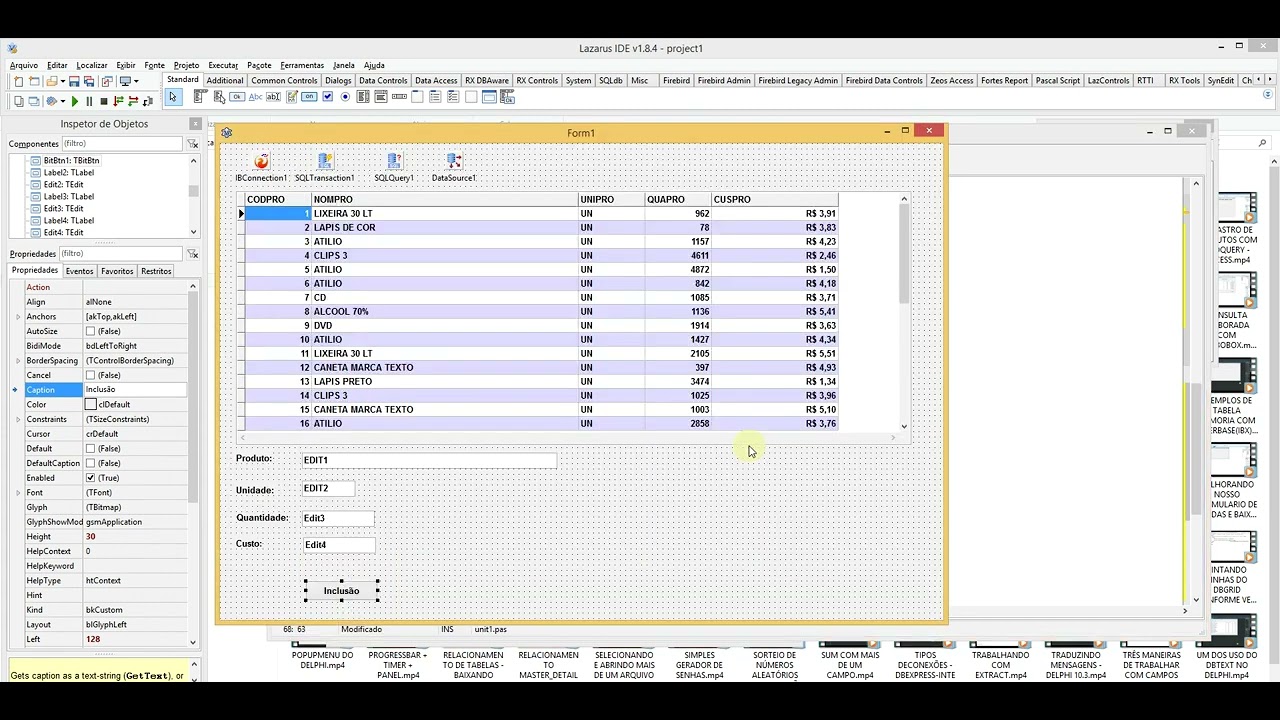The width and height of the screenshot is (1280, 720).
Task: Toggle the AutoSize property checkbox
Action: pos(91,331)
